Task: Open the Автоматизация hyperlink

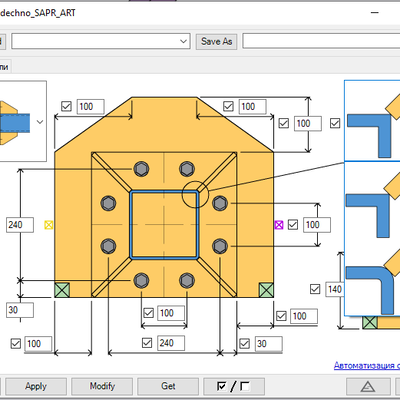Action: pyautogui.click(x=367, y=365)
